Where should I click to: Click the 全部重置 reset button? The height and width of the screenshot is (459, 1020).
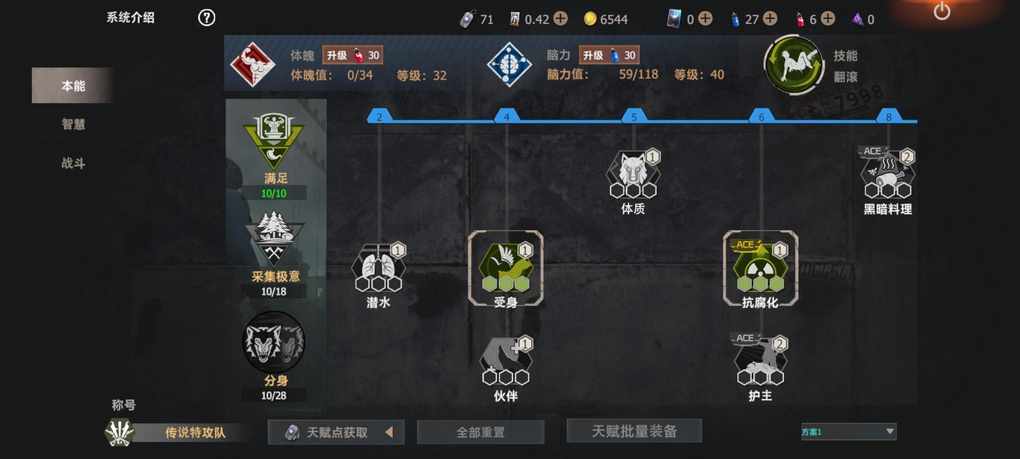pyautogui.click(x=480, y=432)
